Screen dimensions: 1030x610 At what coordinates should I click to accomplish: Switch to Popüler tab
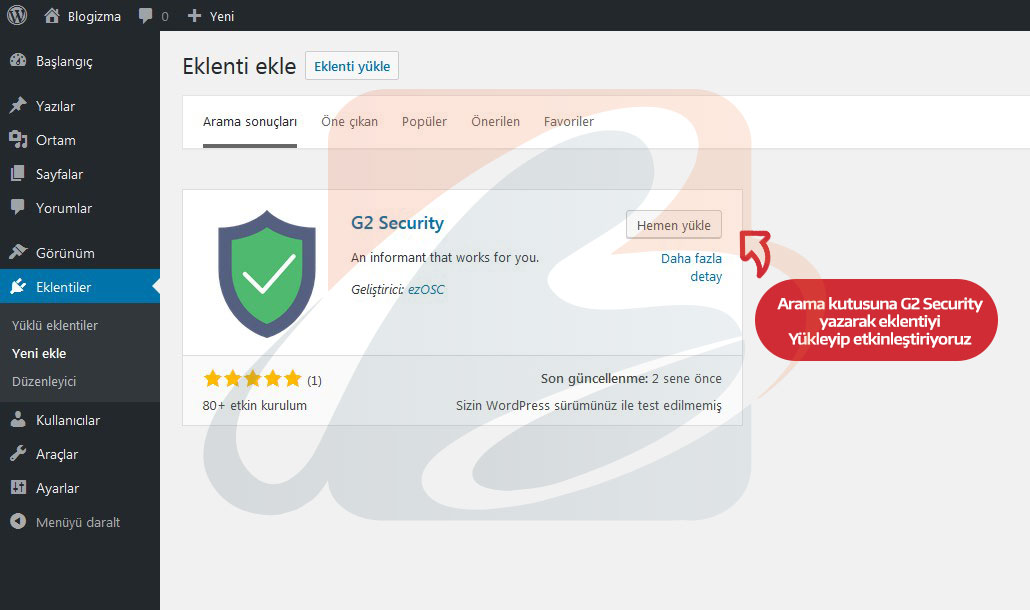pos(424,121)
